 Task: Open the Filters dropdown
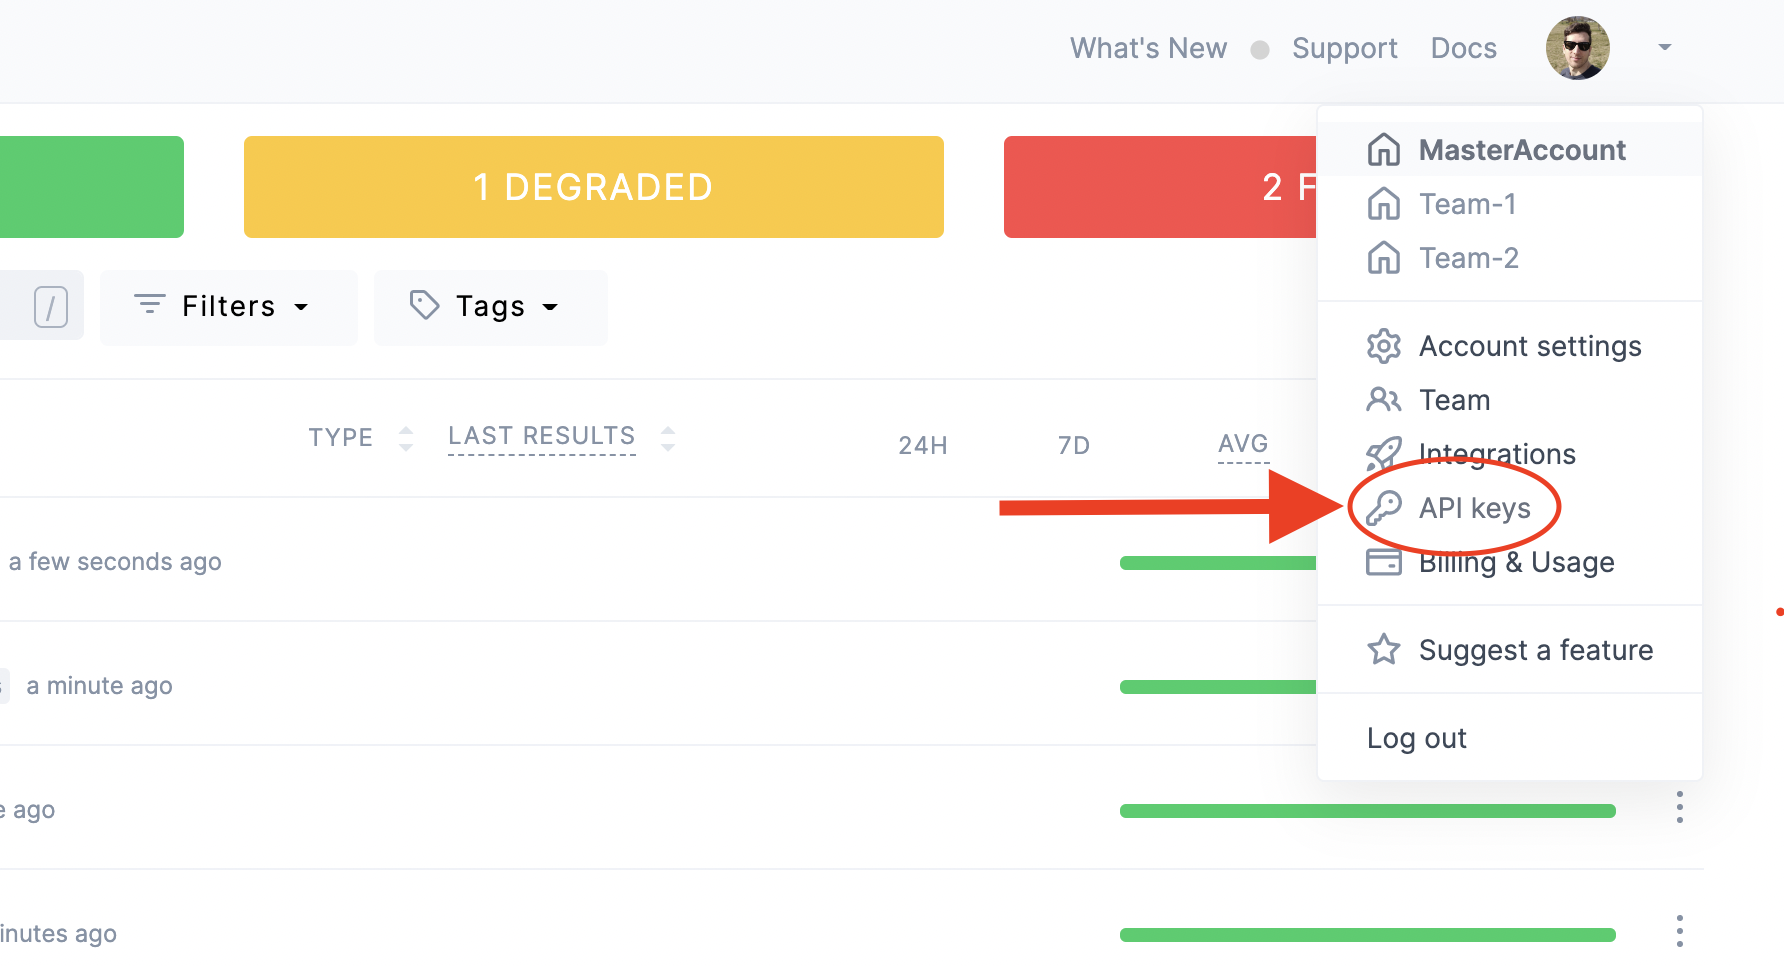[228, 306]
